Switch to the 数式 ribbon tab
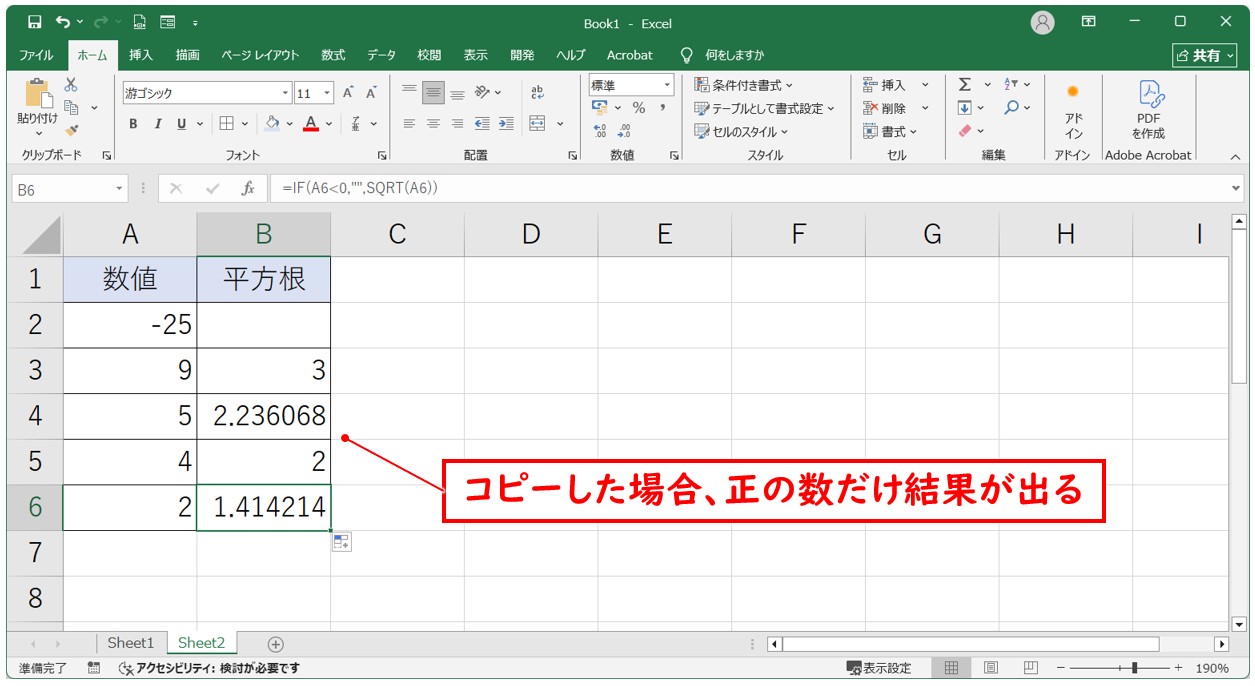 pos(332,55)
